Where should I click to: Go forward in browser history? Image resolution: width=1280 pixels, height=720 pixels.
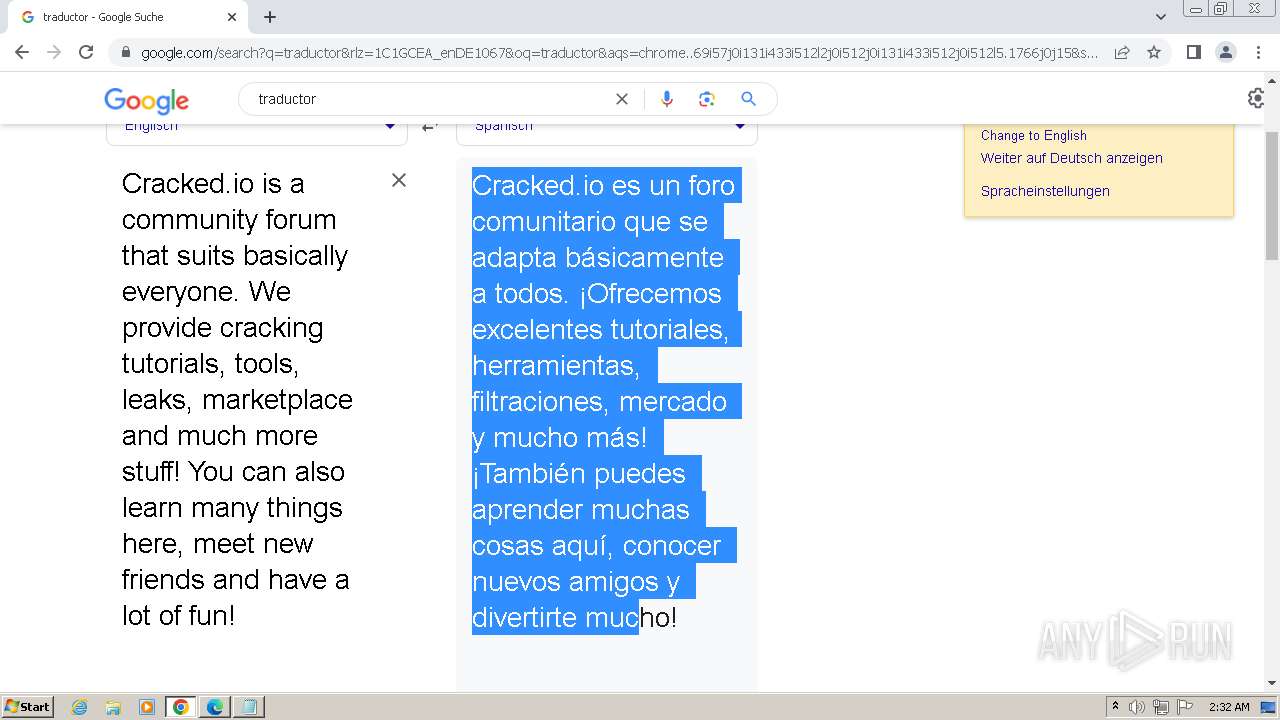click(54, 52)
